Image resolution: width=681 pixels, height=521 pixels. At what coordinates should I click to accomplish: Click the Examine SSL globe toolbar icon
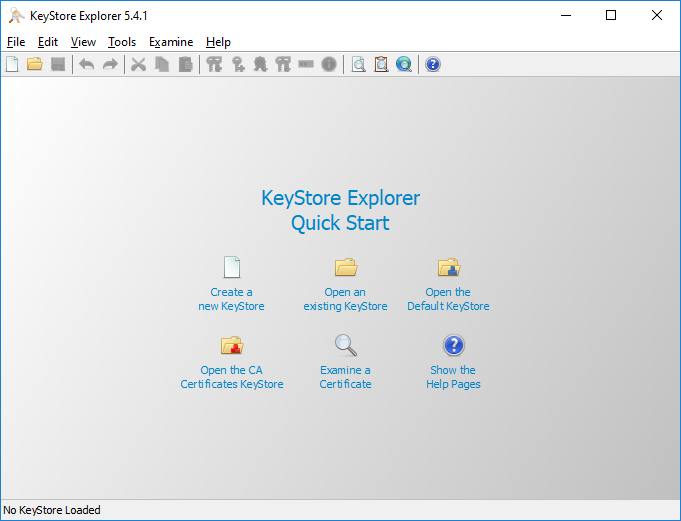coord(404,64)
